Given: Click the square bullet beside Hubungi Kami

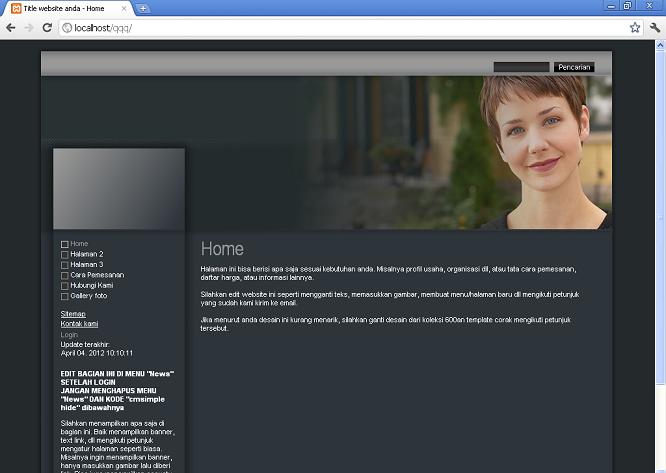Looking at the screenshot, I should (x=65, y=286).
